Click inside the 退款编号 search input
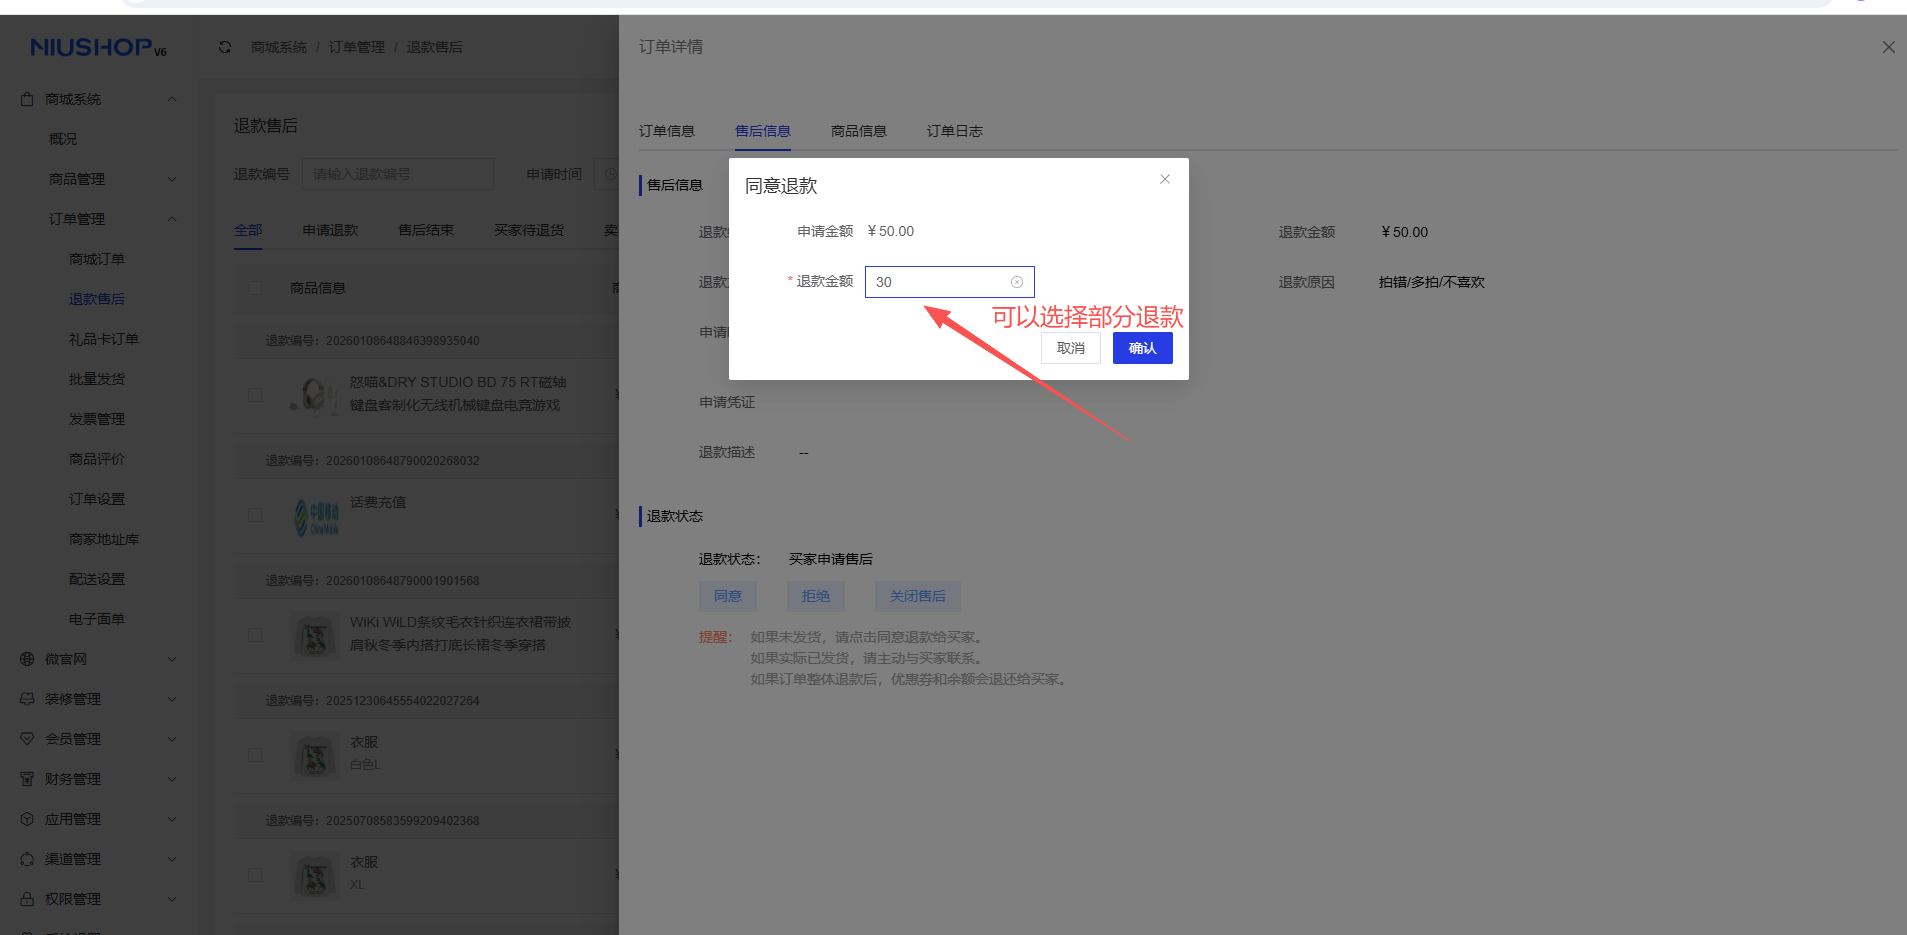1907x935 pixels. click(397, 173)
